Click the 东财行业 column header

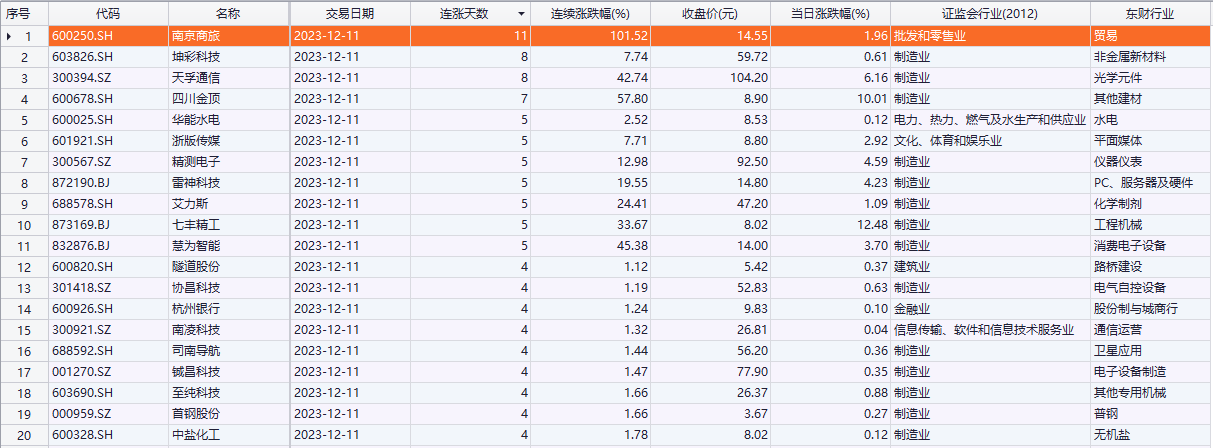pyautogui.click(x=1150, y=14)
